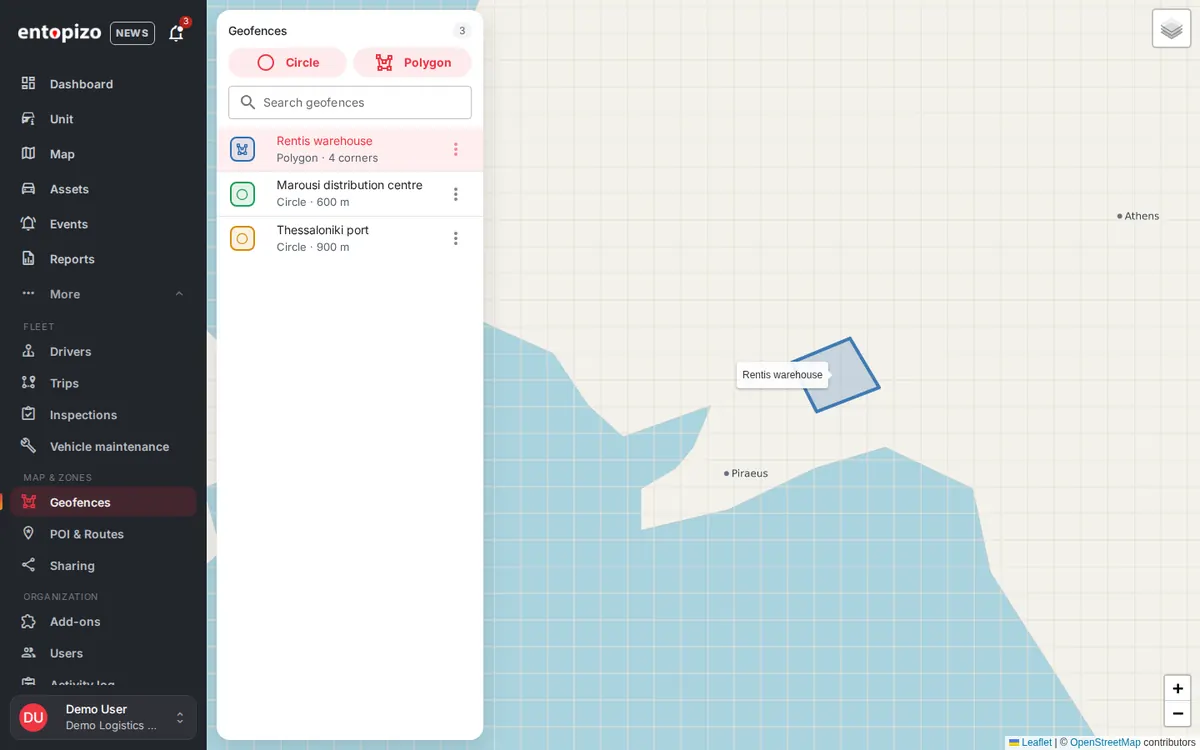This screenshot has height=750, width=1200.
Task: Collapse the More section chevron
Action: point(179,294)
